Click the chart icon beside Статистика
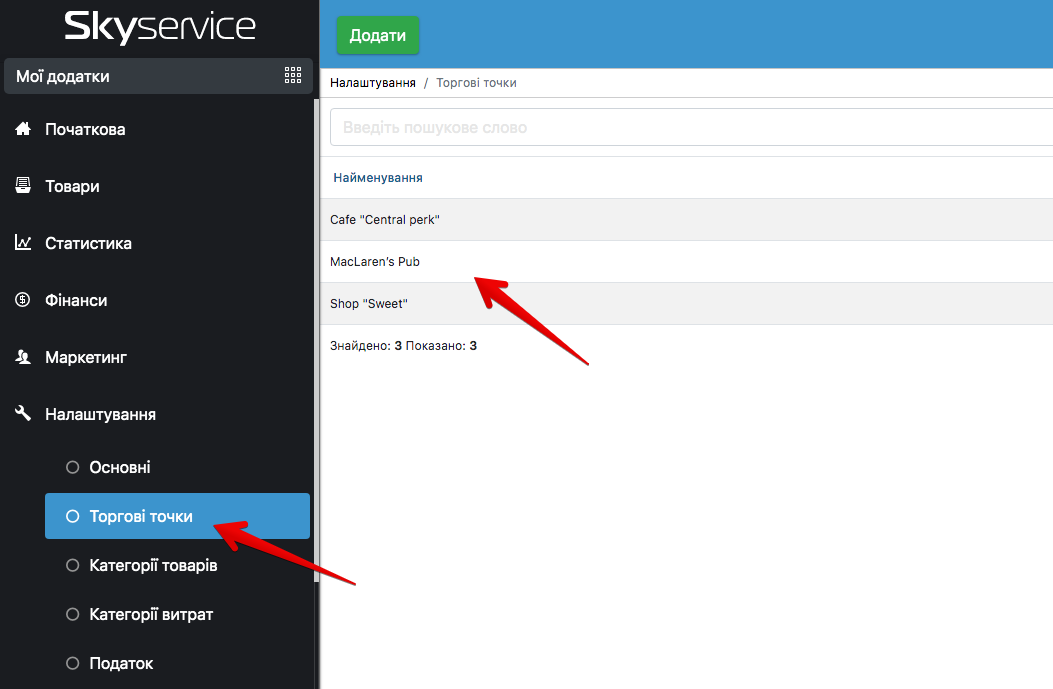 tap(23, 243)
